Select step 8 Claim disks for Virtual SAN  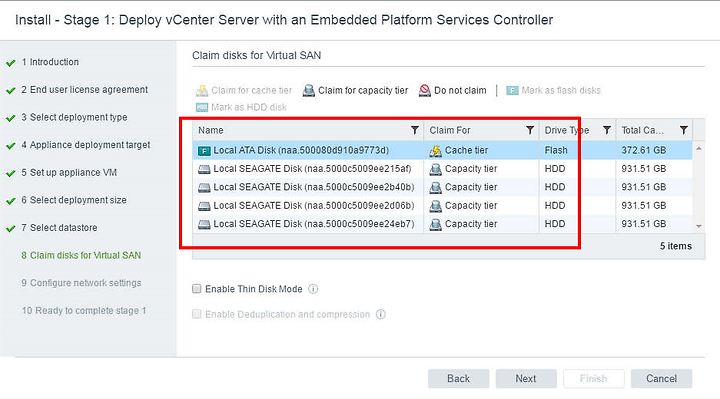[x=81, y=255]
